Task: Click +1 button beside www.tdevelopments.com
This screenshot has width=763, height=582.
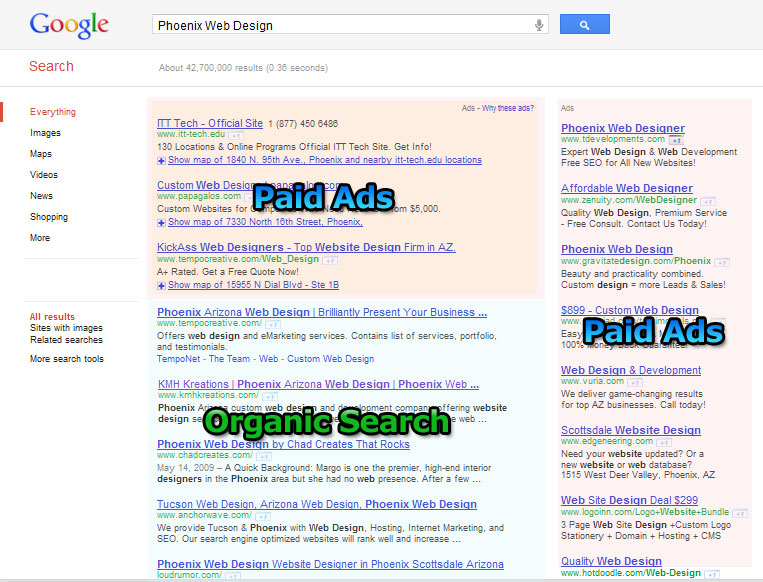Action: [x=676, y=140]
